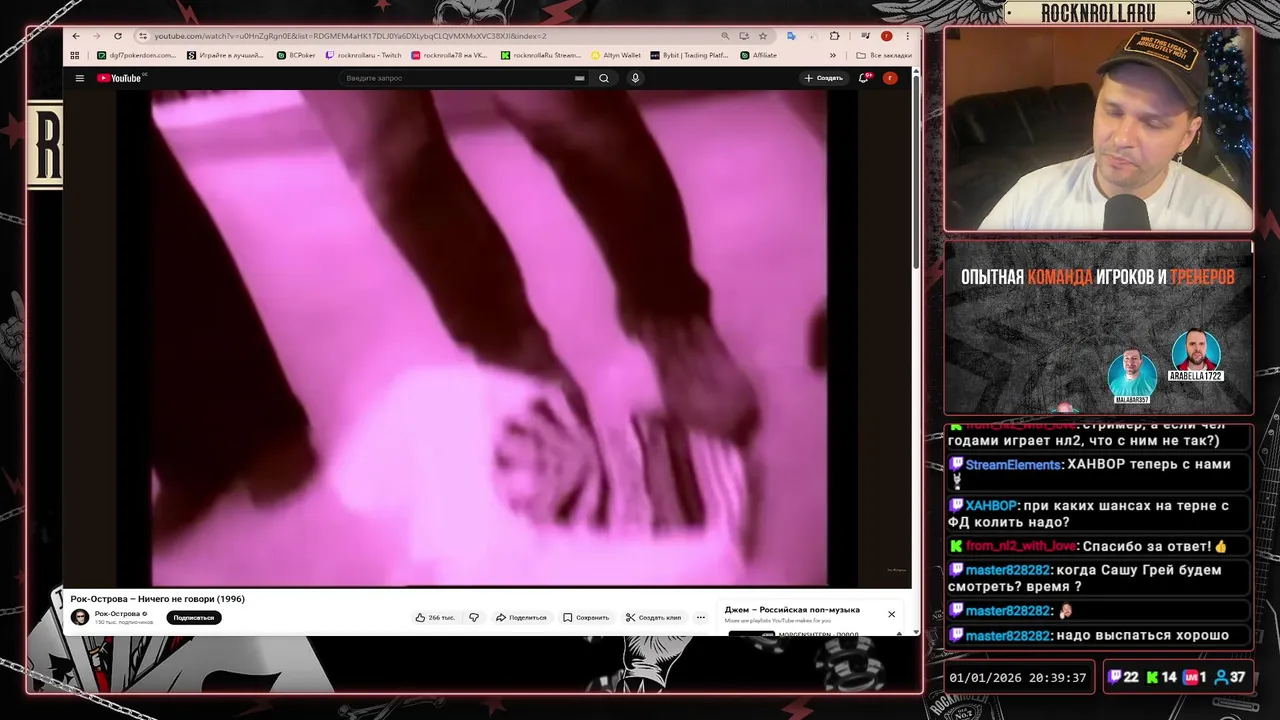1280x720 pixels.
Task: Click the Рок-Острова channel avatar
Action: tap(80, 617)
